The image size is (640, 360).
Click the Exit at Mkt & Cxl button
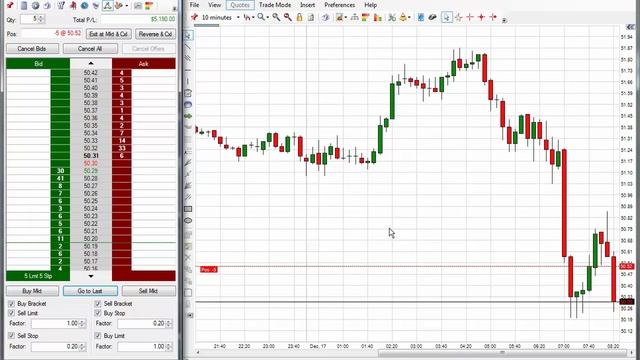tap(109, 34)
